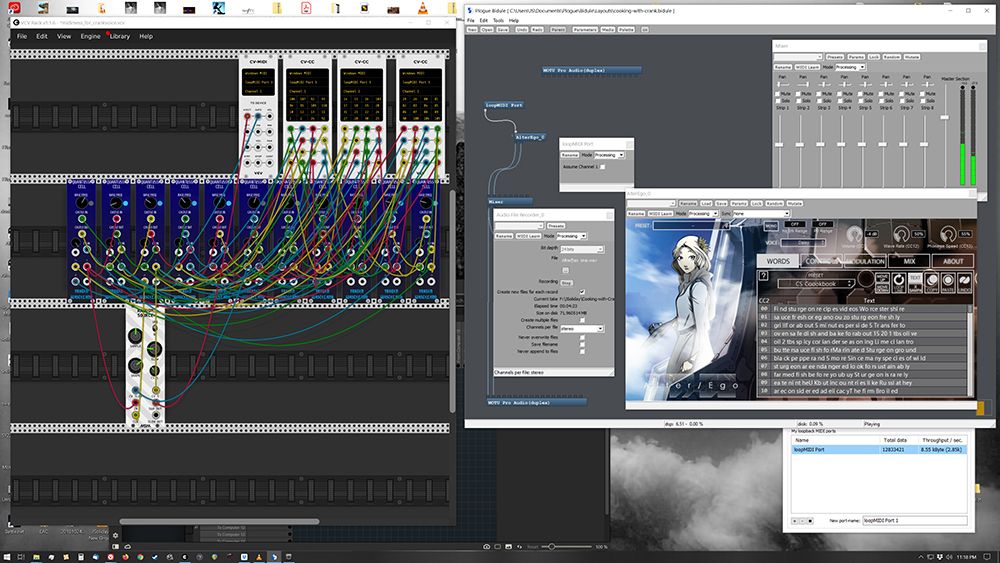1000x563 pixels.
Task: Click VCV Rack horizontal scrollbar
Action: [x=219, y=522]
